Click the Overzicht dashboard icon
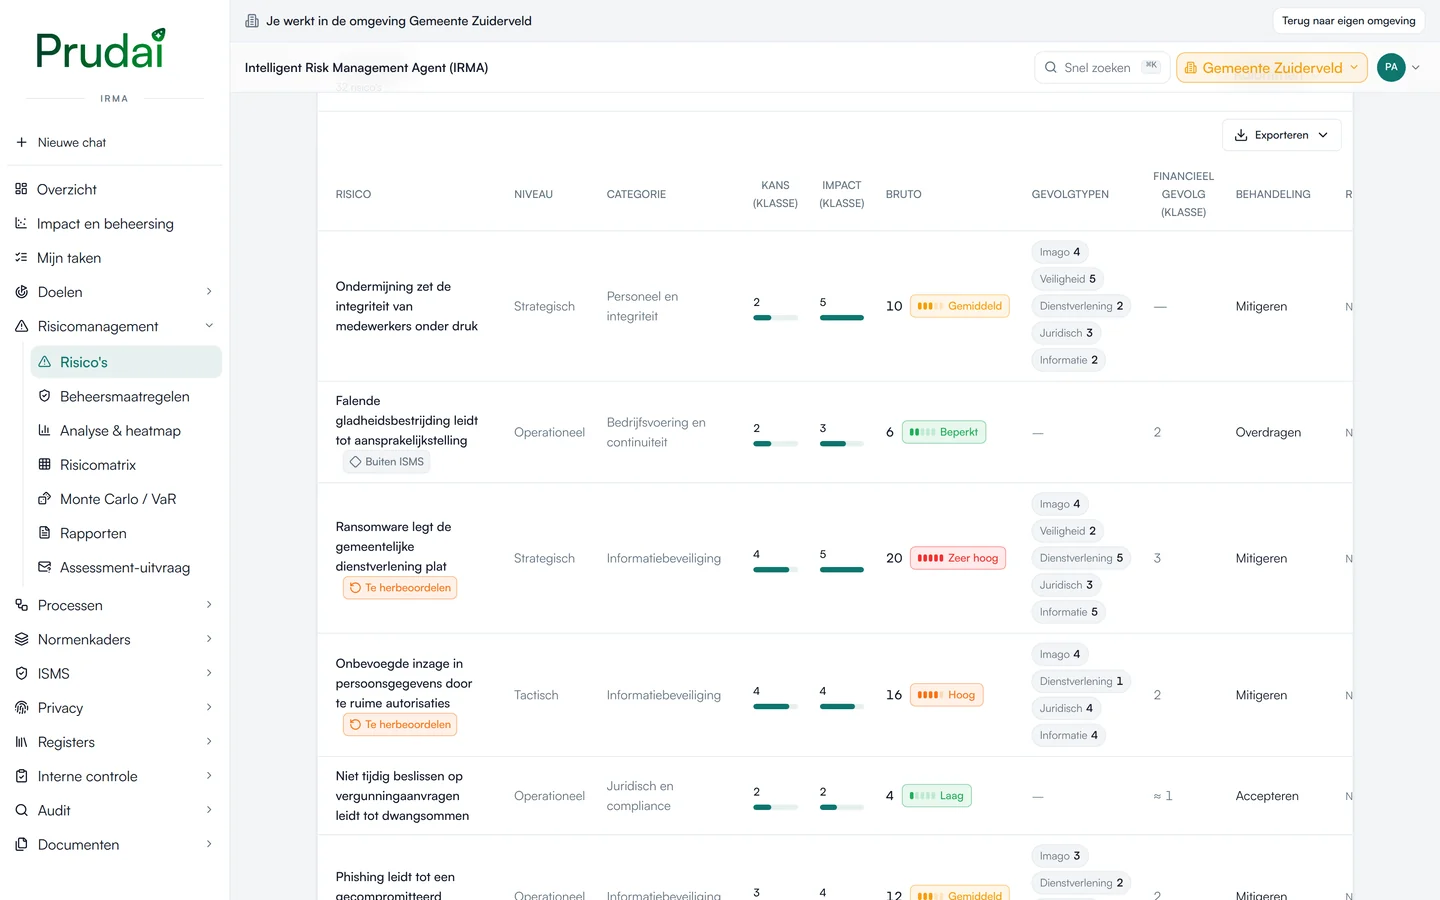1440x900 pixels. point(21,189)
